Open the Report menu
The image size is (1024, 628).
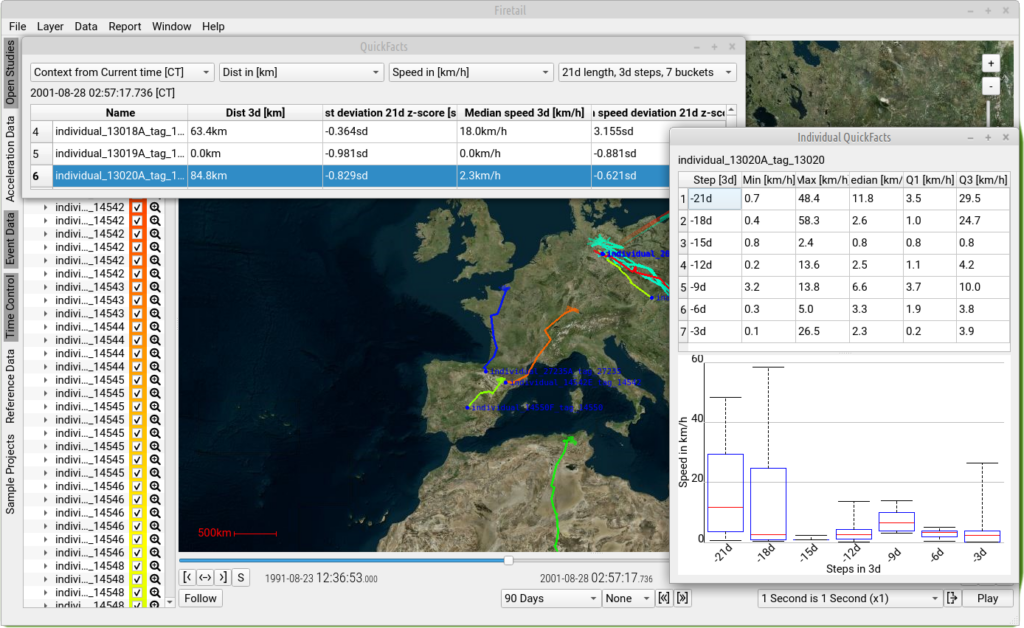(x=125, y=26)
